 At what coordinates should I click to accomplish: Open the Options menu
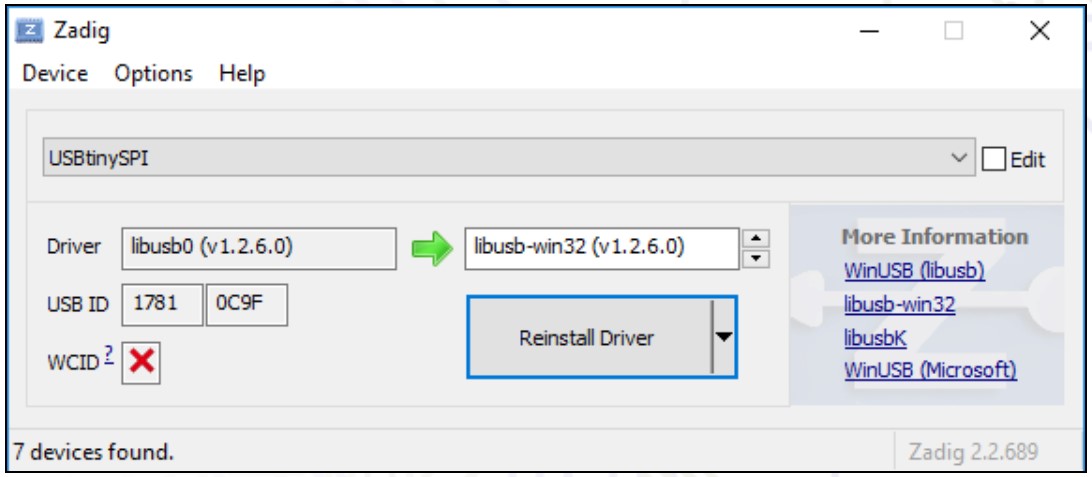click(x=153, y=74)
